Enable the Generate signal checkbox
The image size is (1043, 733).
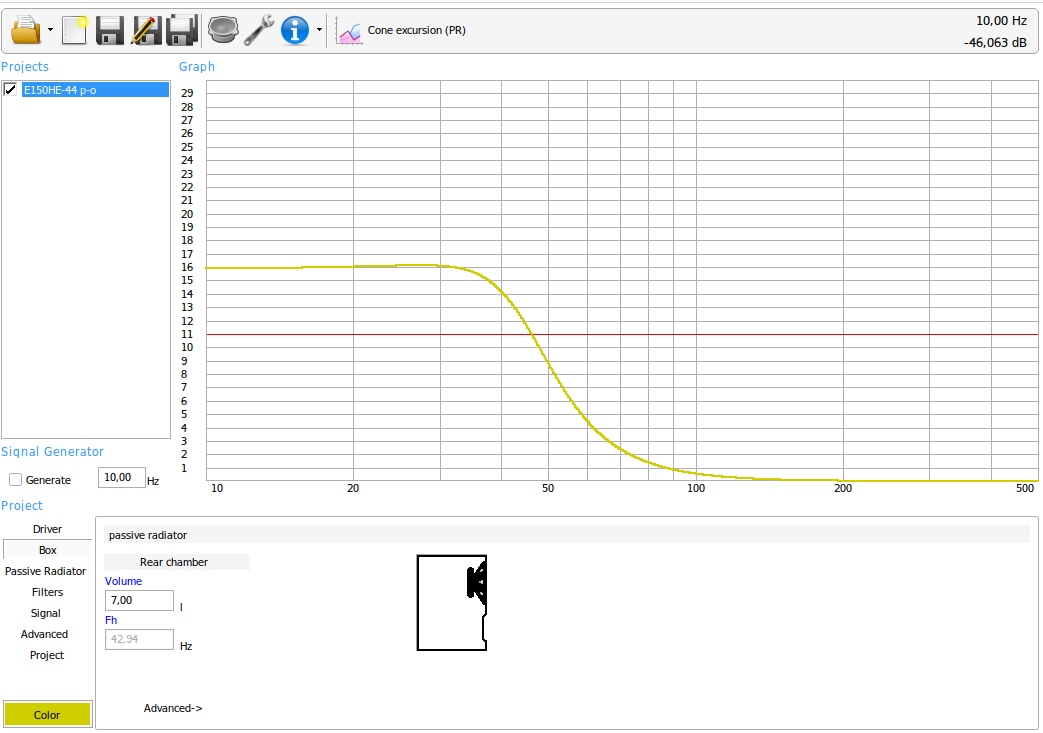16,480
